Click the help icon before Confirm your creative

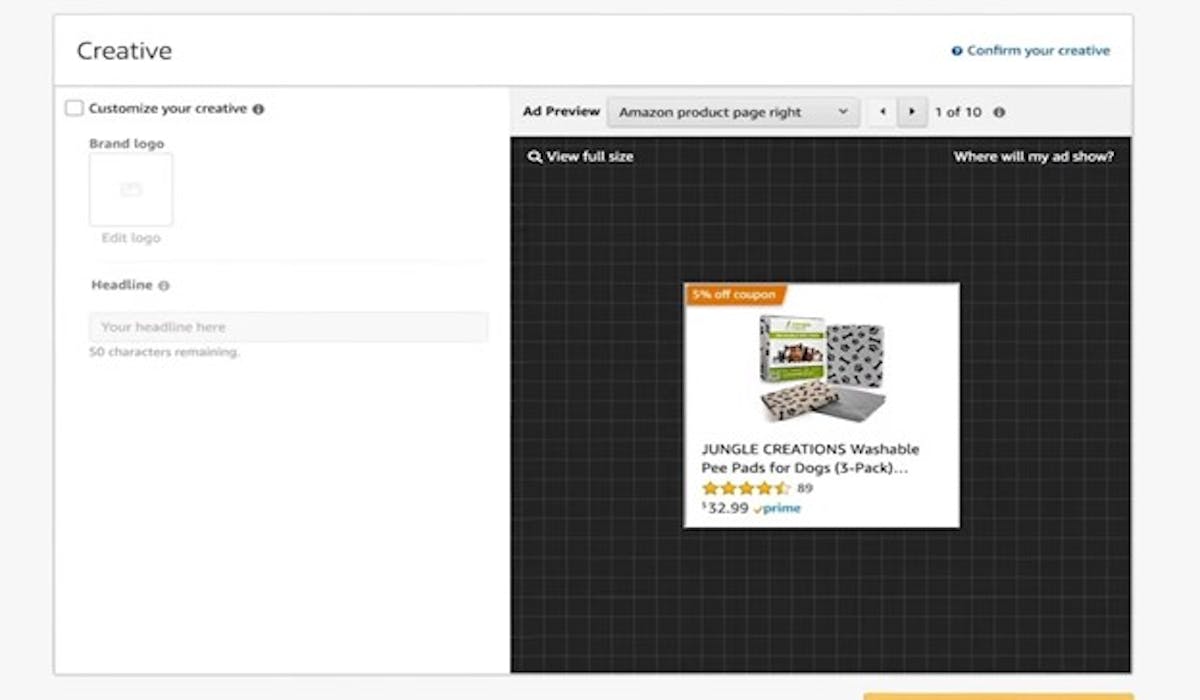coord(957,51)
